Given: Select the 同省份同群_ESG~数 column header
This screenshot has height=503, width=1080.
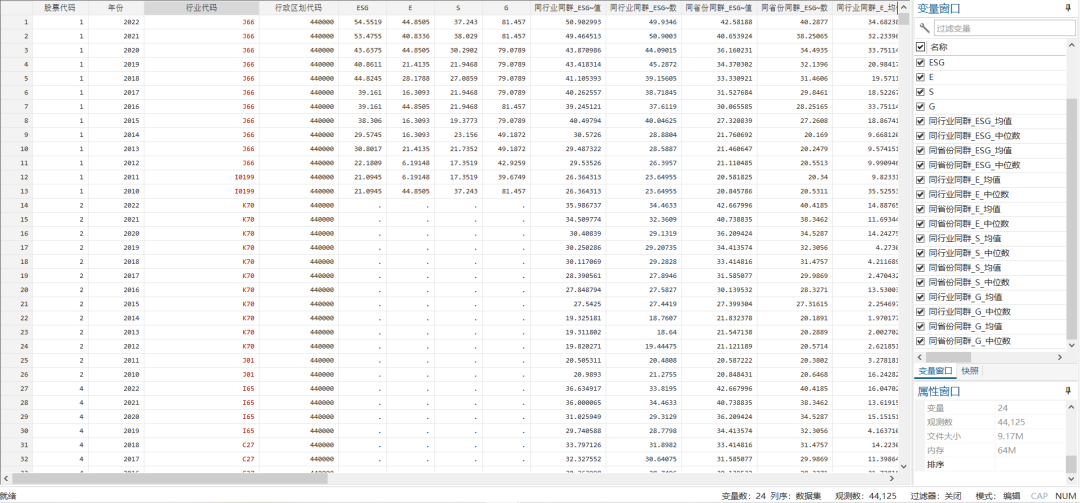Looking at the screenshot, I should tap(794, 8).
